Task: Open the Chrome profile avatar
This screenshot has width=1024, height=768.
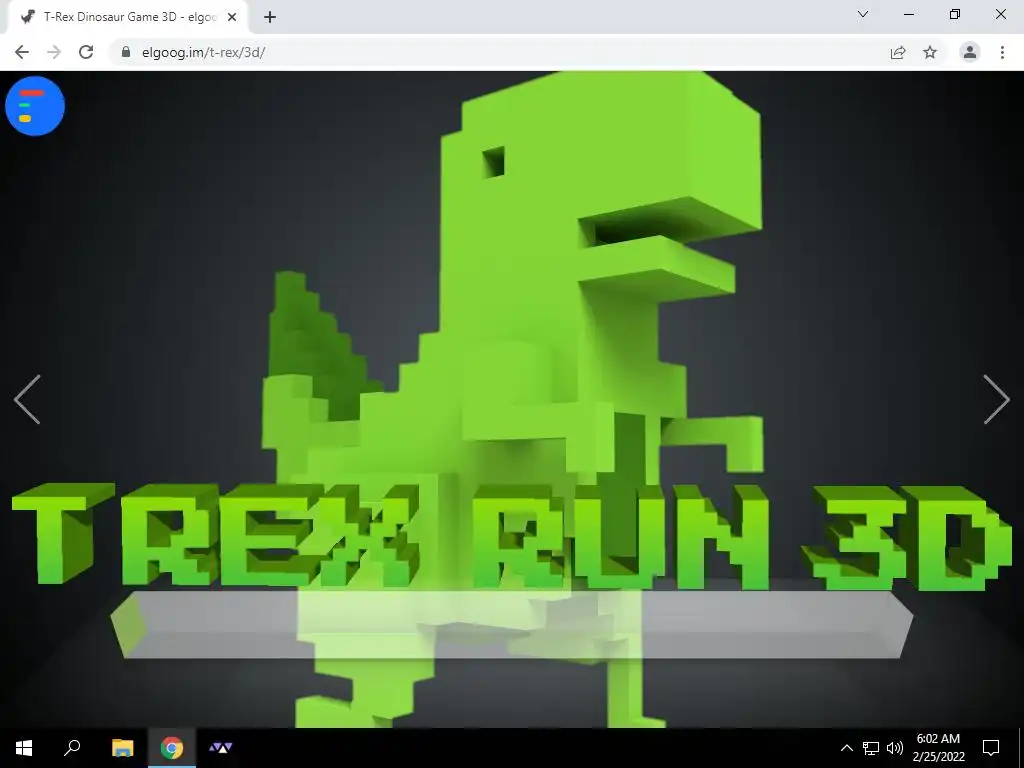Action: (x=970, y=52)
